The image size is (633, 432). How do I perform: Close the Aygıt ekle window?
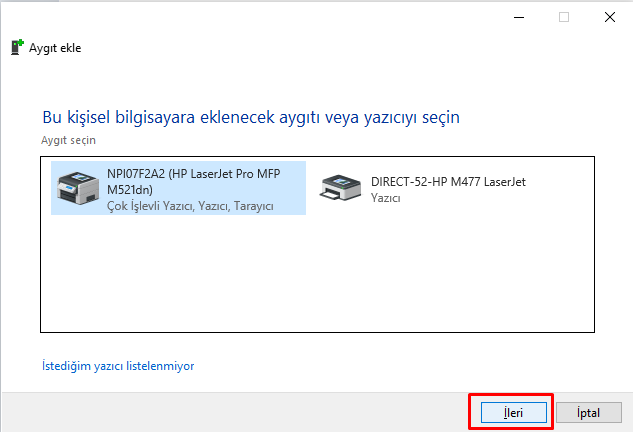(x=610, y=17)
